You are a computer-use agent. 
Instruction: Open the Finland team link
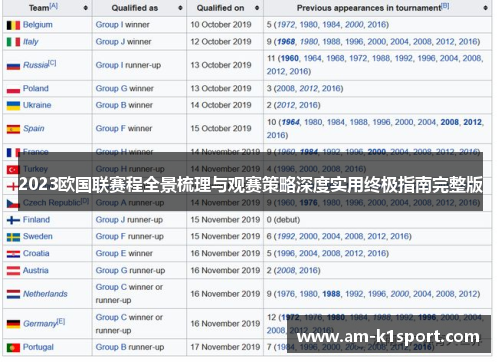click(36, 220)
